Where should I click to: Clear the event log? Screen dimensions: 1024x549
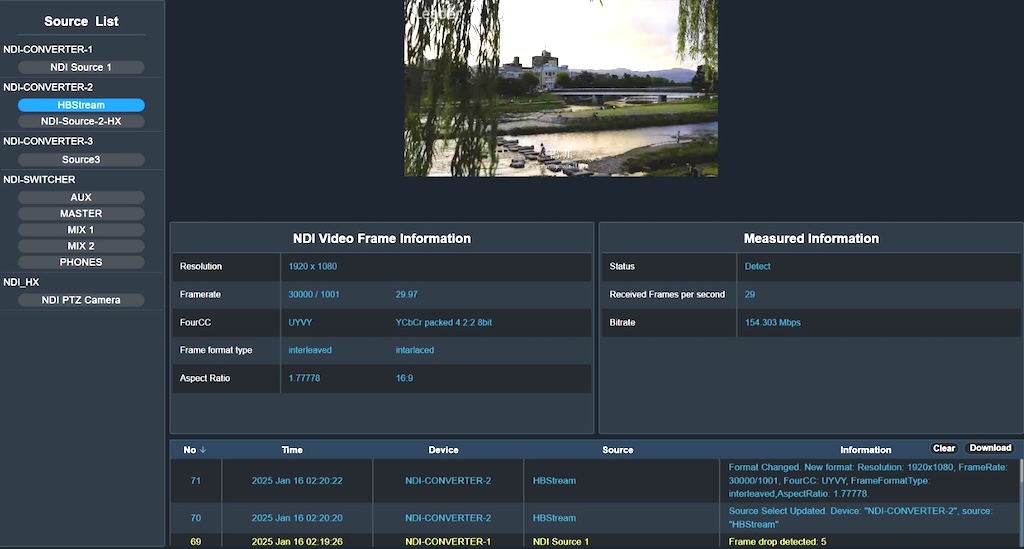click(x=944, y=449)
